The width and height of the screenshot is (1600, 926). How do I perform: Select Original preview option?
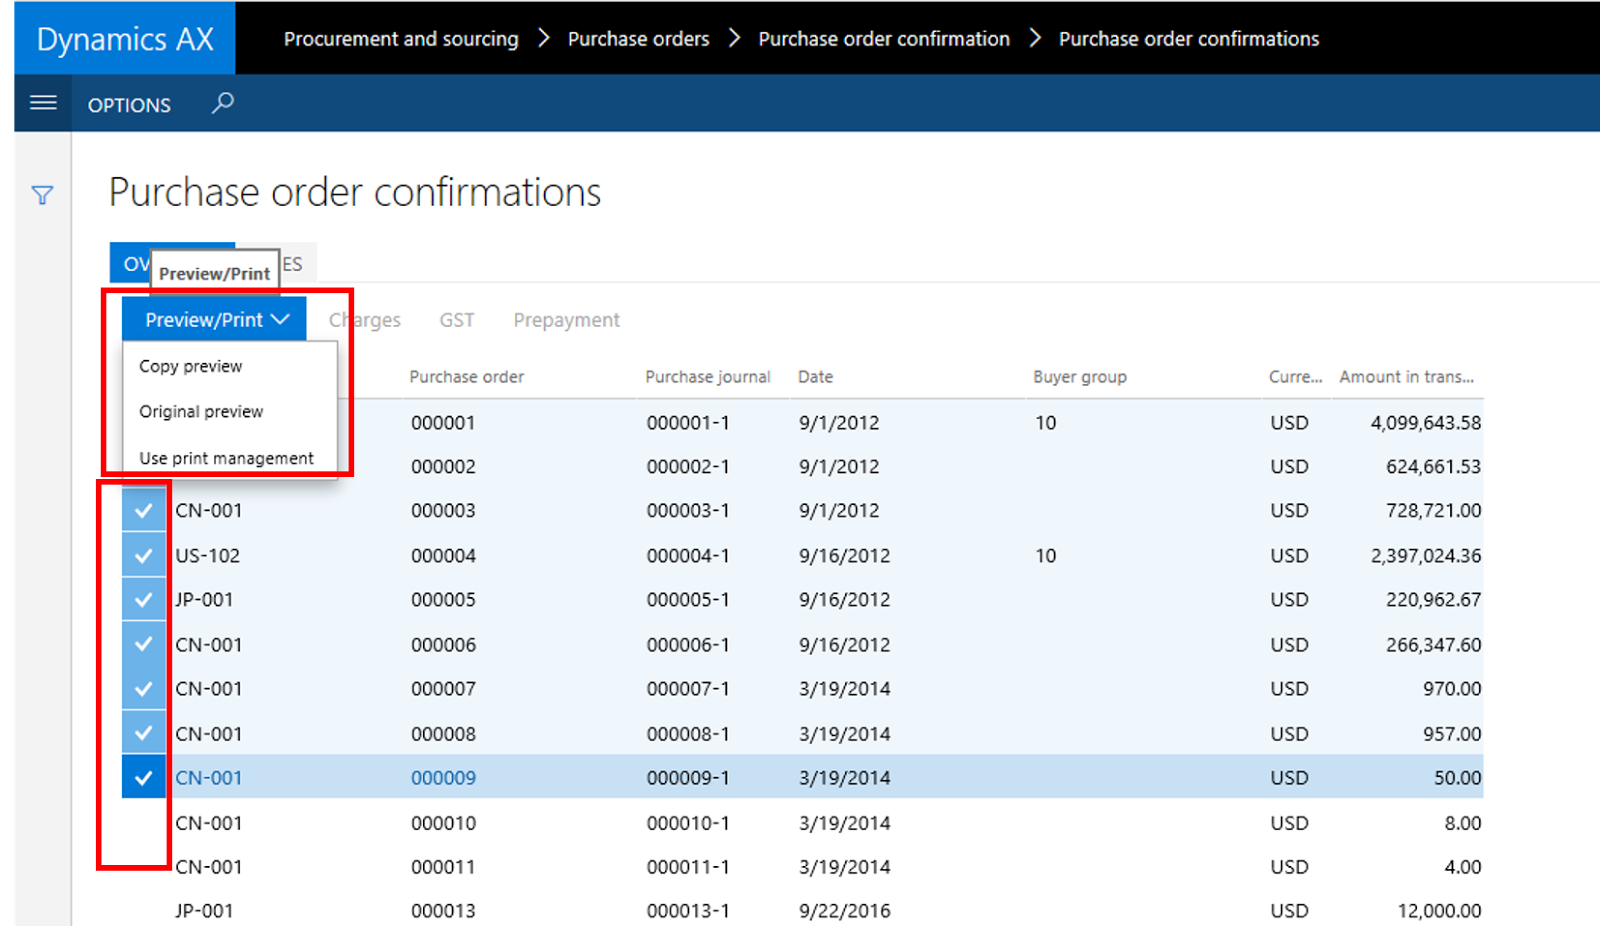tap(200, 411)
